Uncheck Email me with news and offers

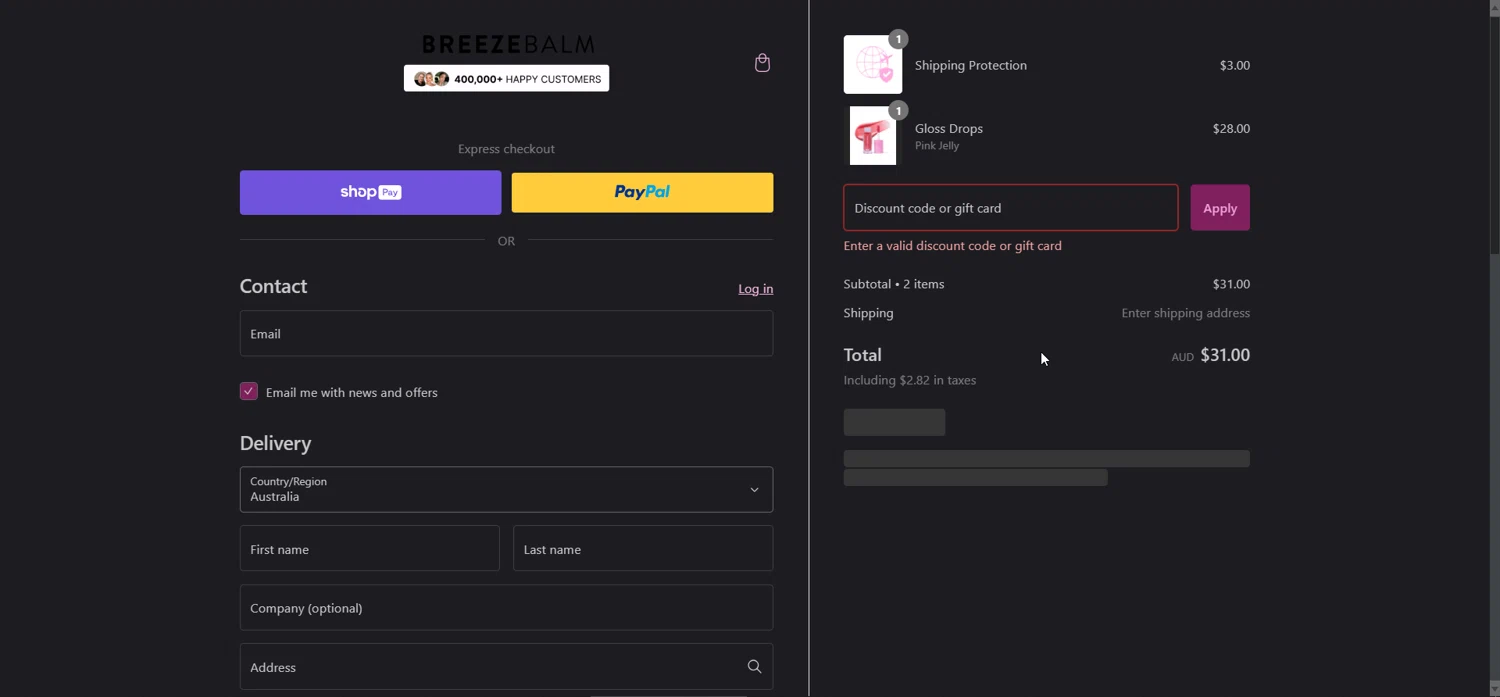(248, 392)
